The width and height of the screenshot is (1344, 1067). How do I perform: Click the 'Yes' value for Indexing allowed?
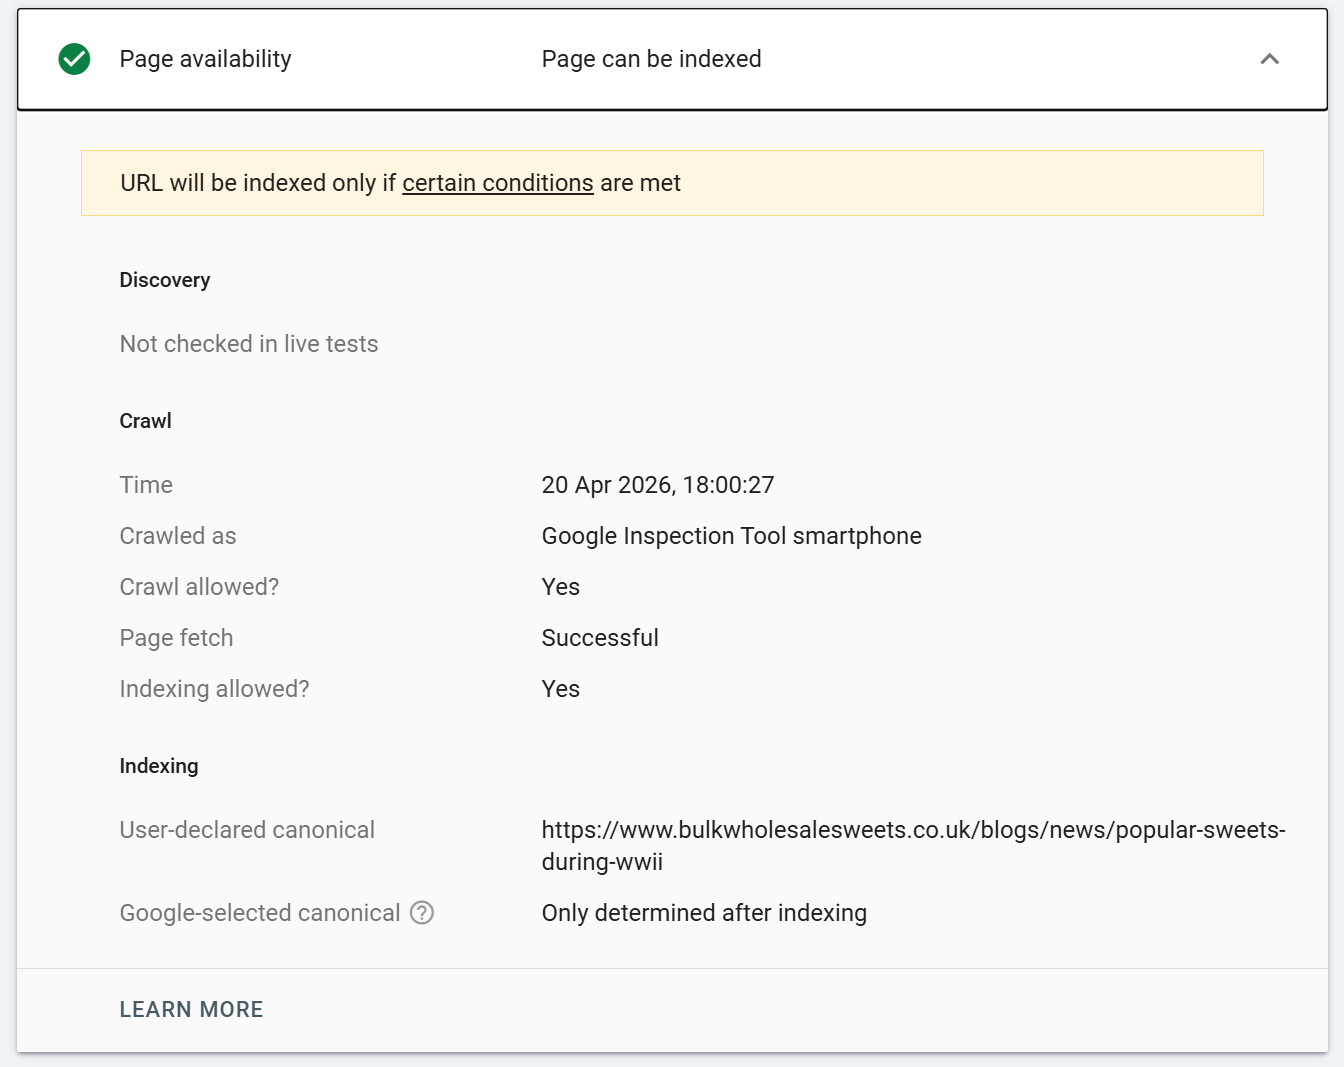tap(560, 689)
